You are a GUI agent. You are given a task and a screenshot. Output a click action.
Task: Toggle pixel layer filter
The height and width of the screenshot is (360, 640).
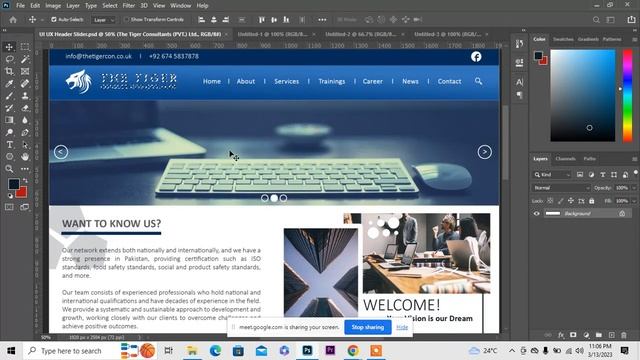(x=580, y=175)
